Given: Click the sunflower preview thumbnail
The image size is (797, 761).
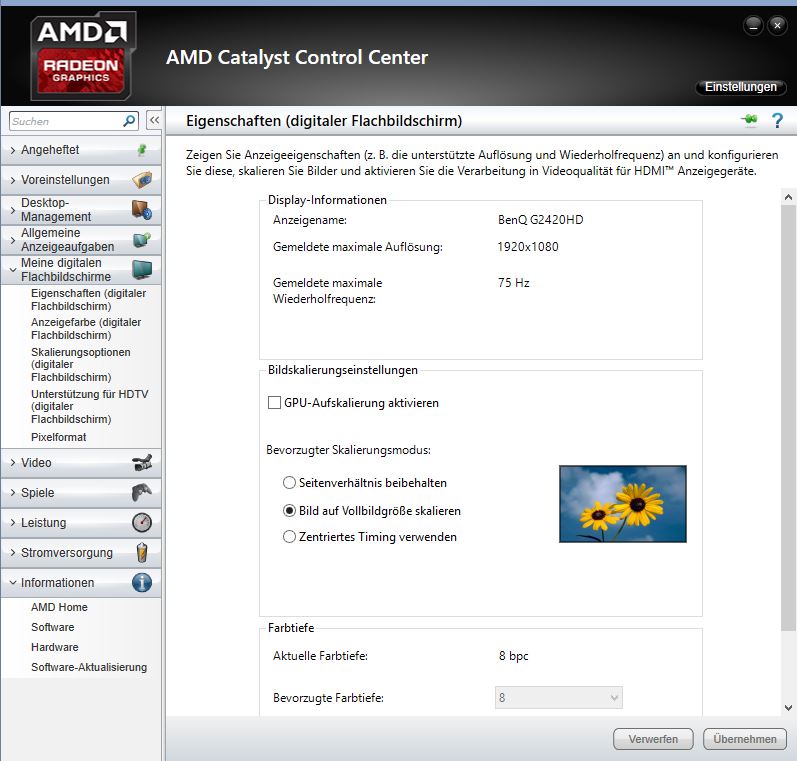Looking at the screenshot, I should coord(623,504).
